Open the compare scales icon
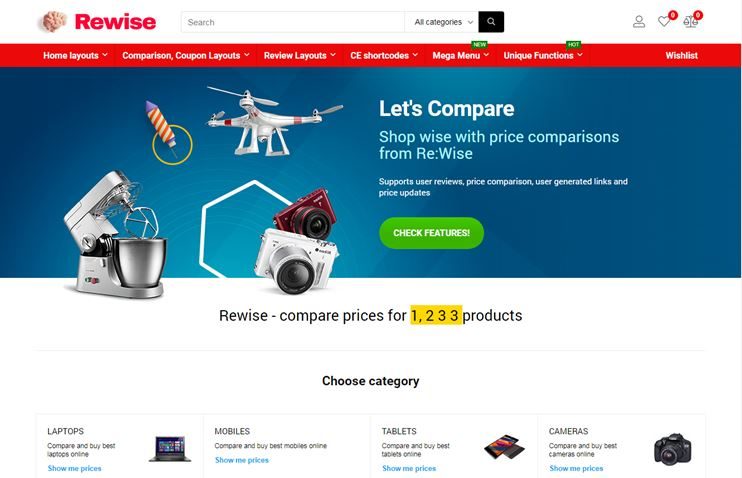Image resolution: width=742 pixels, height=478 pixels. 690,21
